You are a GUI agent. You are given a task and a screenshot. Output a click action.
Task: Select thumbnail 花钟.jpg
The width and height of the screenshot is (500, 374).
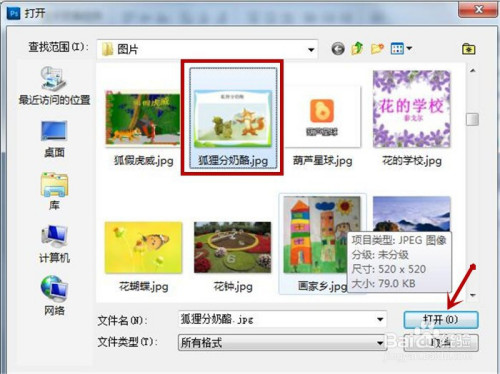pos(233,247)
